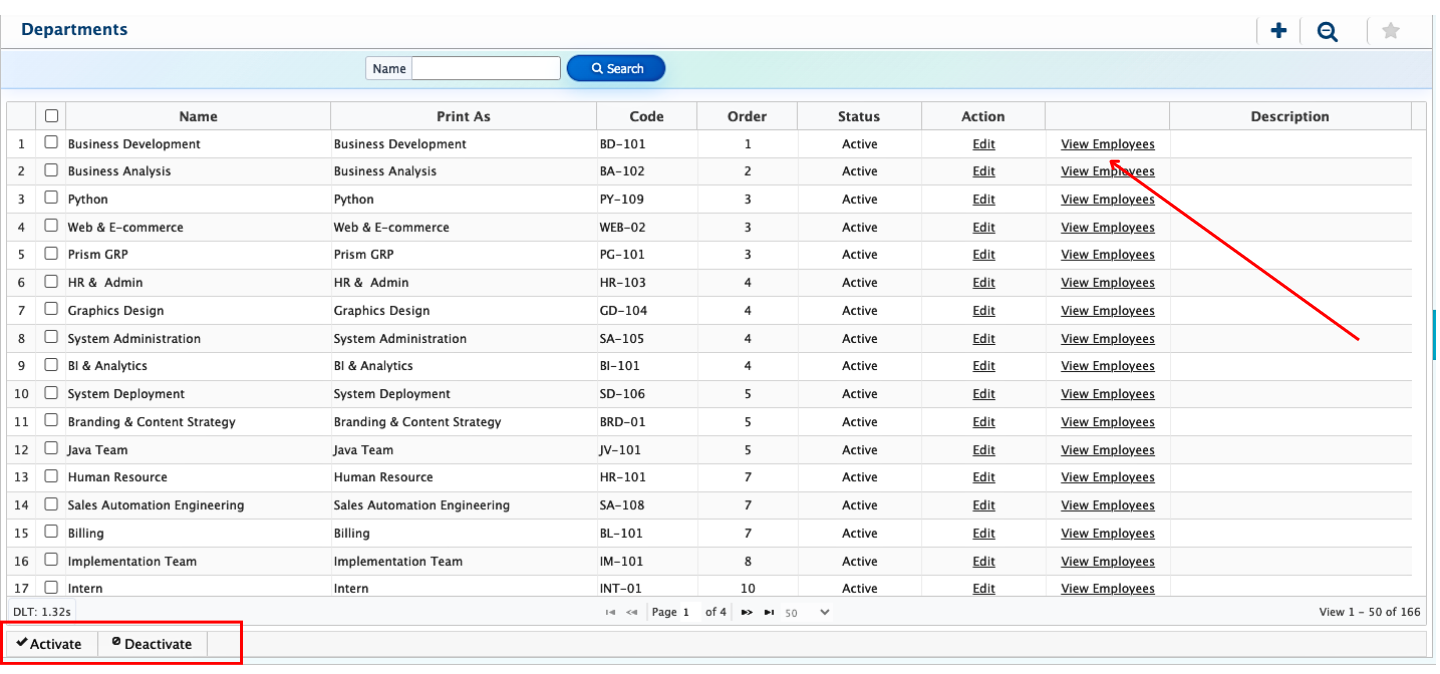Check the Business Development row checkbox
Screen dimensions: 1440x674
click(x=51, y=143)
